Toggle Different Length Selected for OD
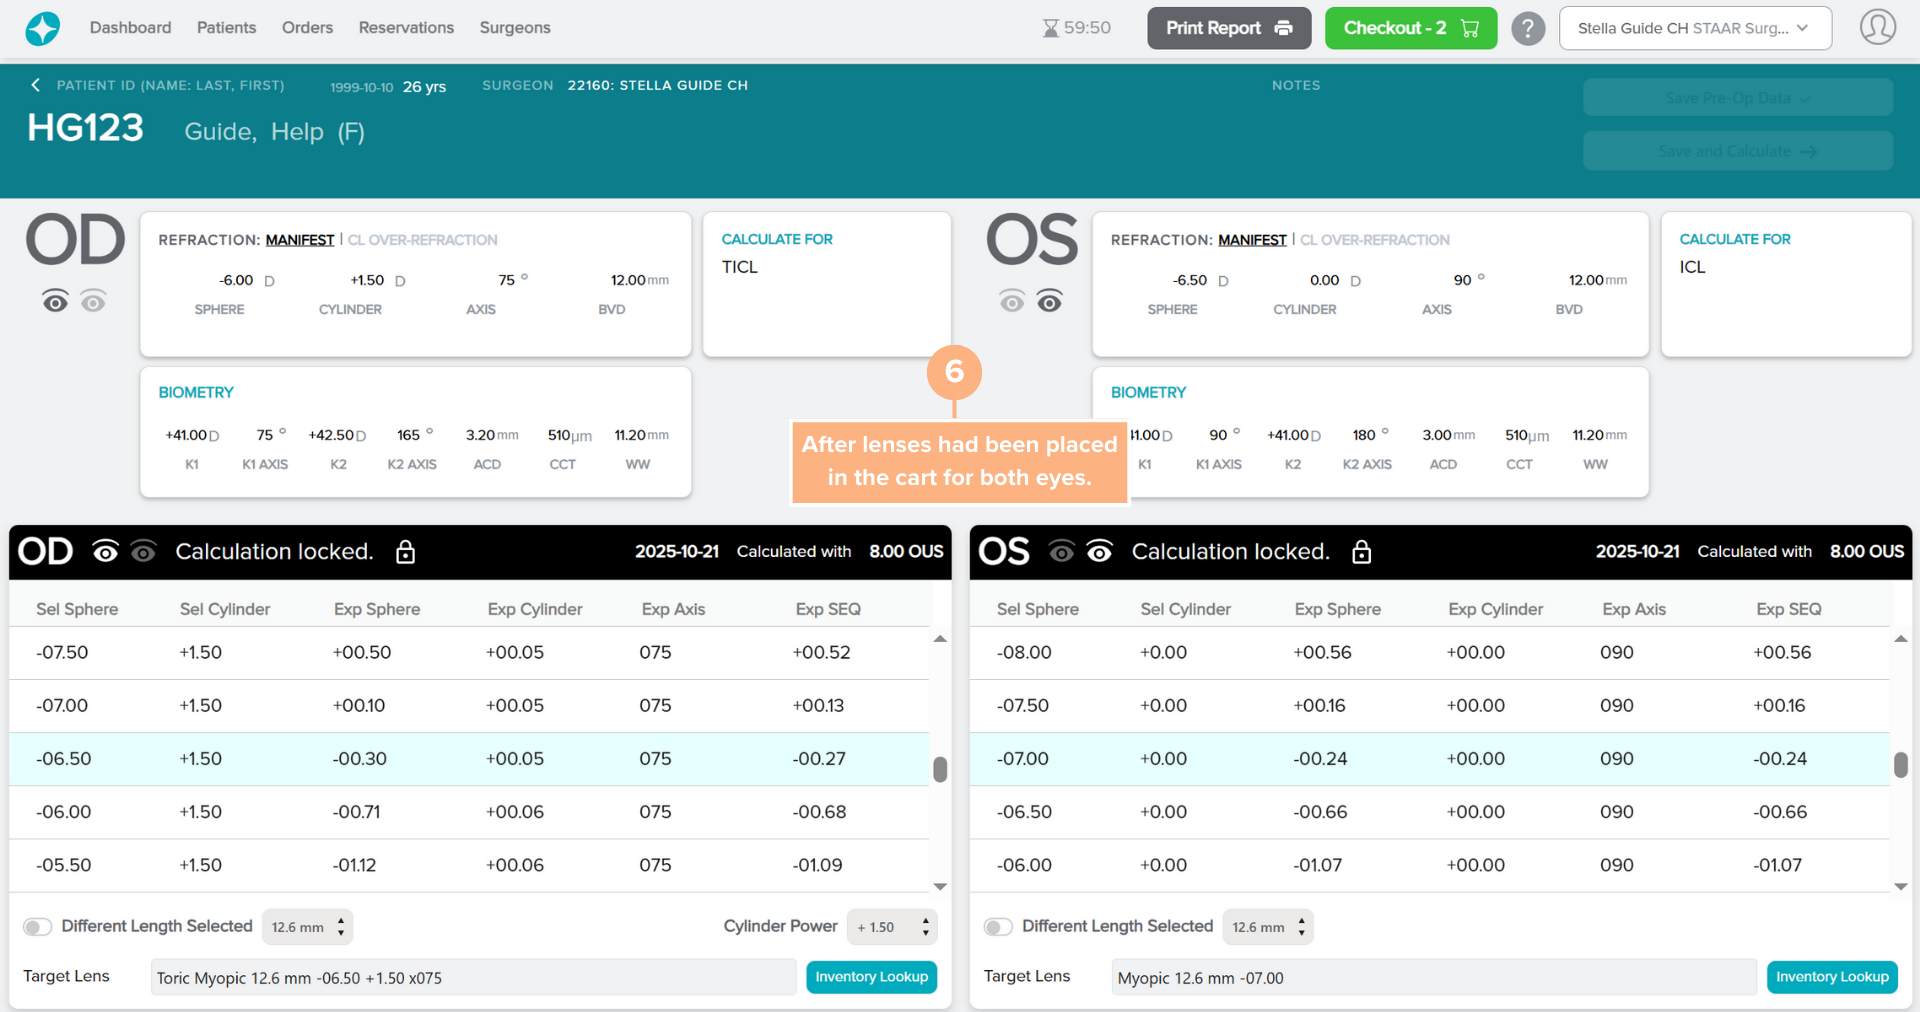Screen dimensions: 1920x1012 tap(38, 927)
